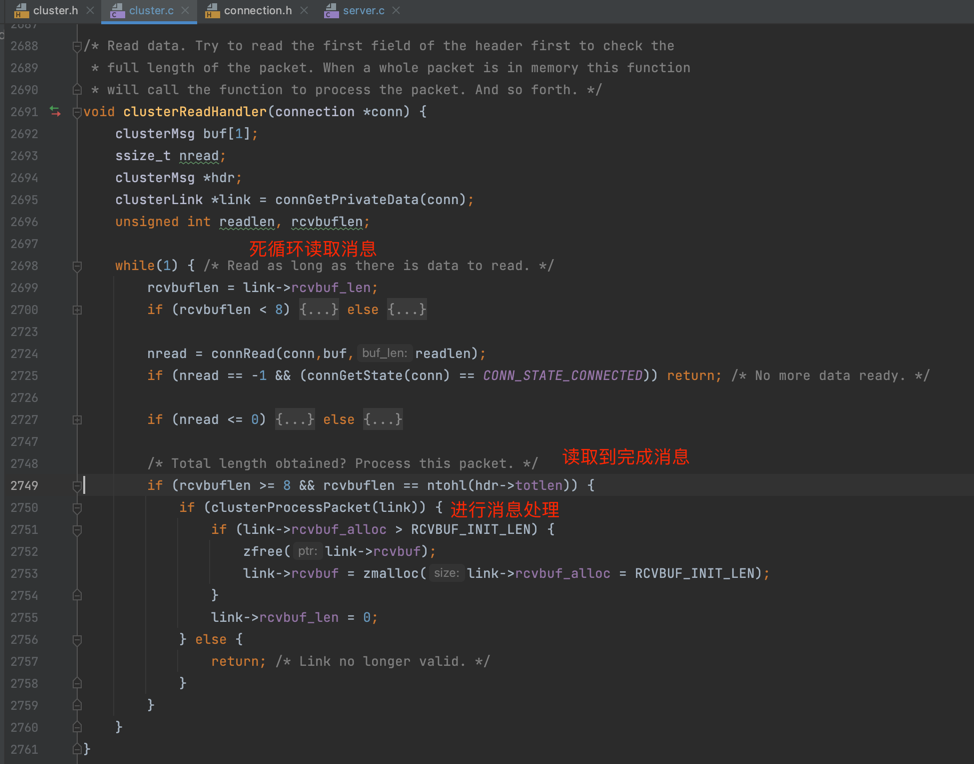Screen dimensions: 974x764
Task: Collapse the clusterProcessPacket if fold at line 2750
Action: [77, 507]
